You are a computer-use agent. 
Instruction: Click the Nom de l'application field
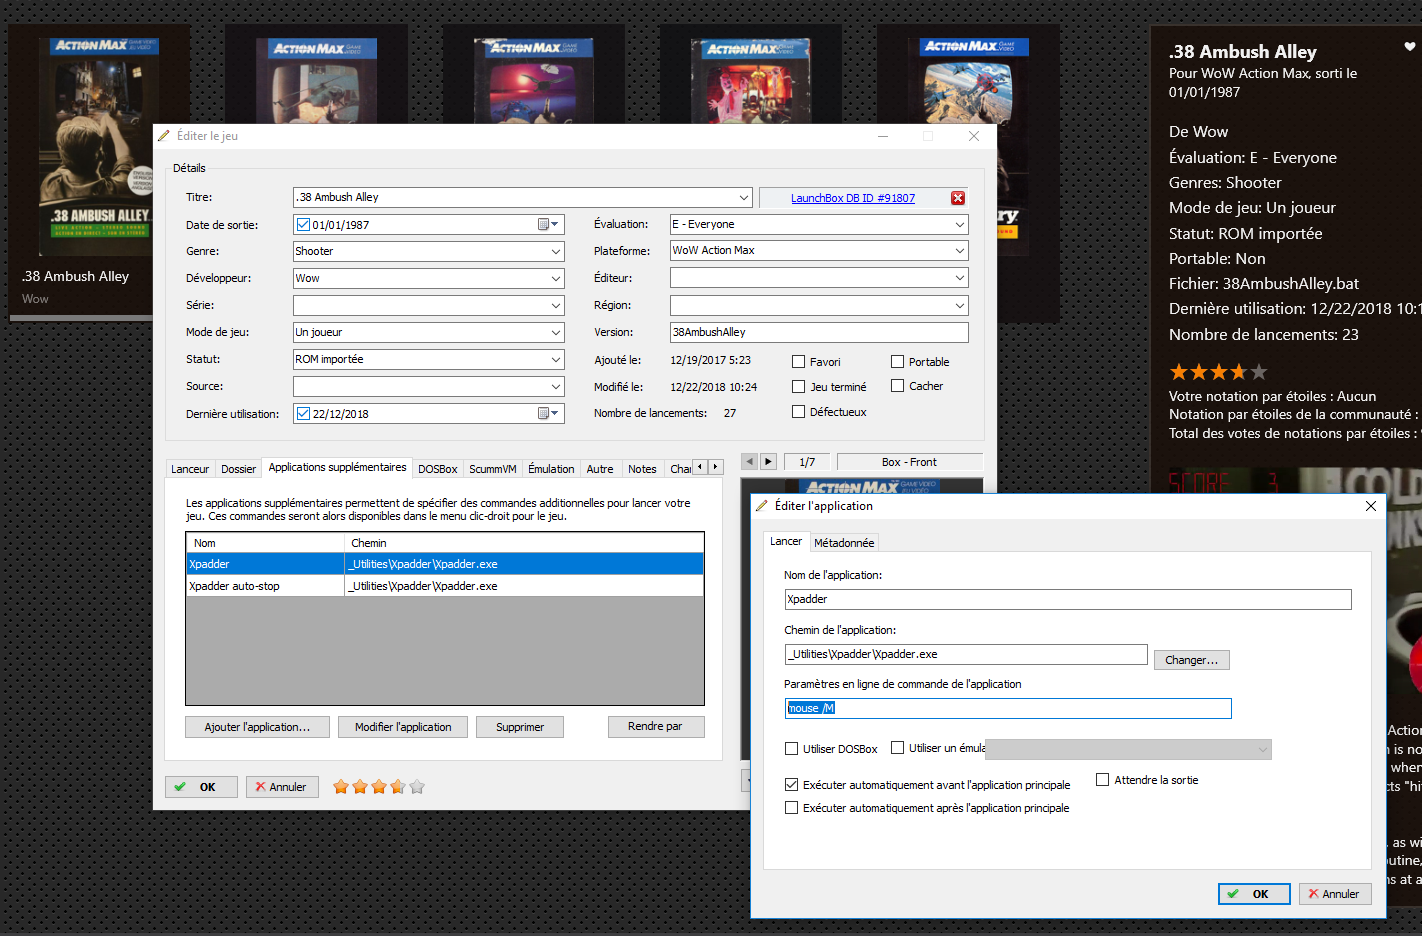pos(1068,599)
